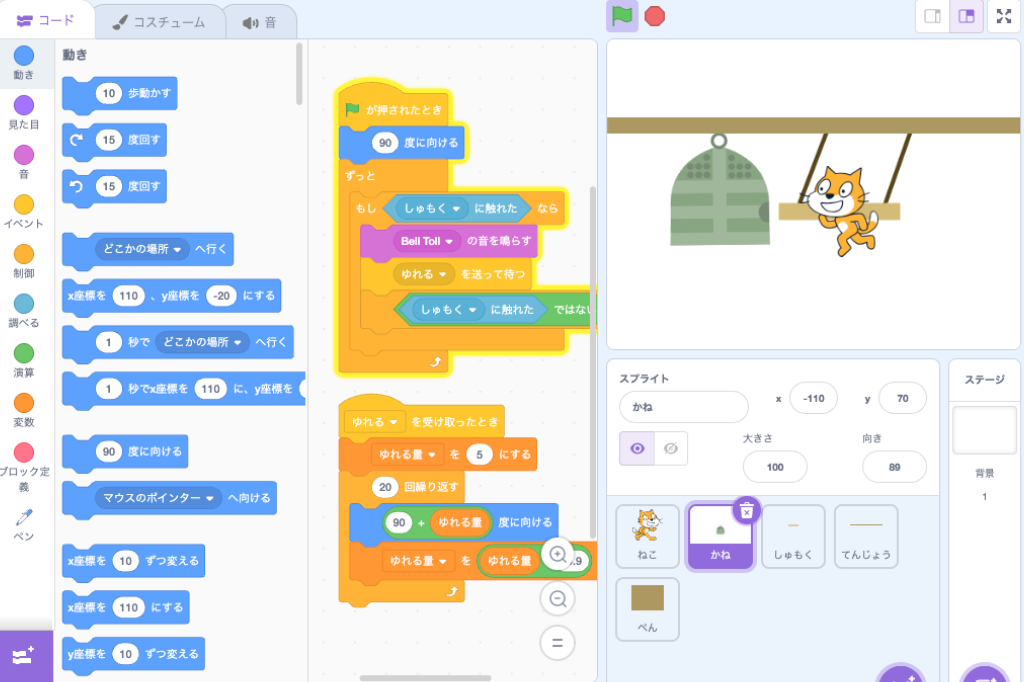Hide the sprite with crossed-eye toggle

coord(670,449)
